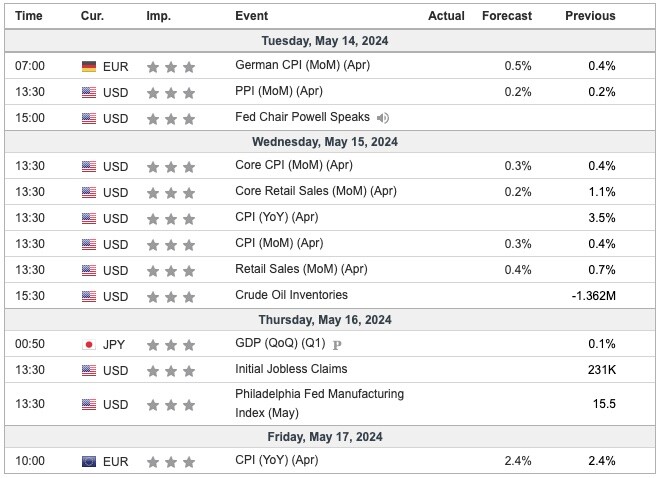Open the PPI (MoM) (Apr) event
Image resolution: width=660 pixels, height=478 pixels.
click(x=279, y=91)
